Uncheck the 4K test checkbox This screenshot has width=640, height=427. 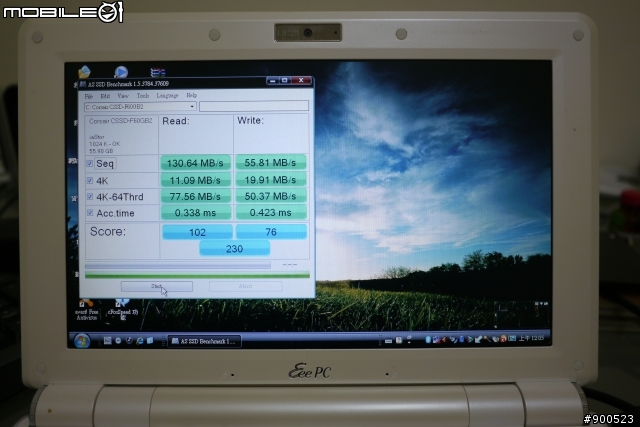tap(90, 180)
